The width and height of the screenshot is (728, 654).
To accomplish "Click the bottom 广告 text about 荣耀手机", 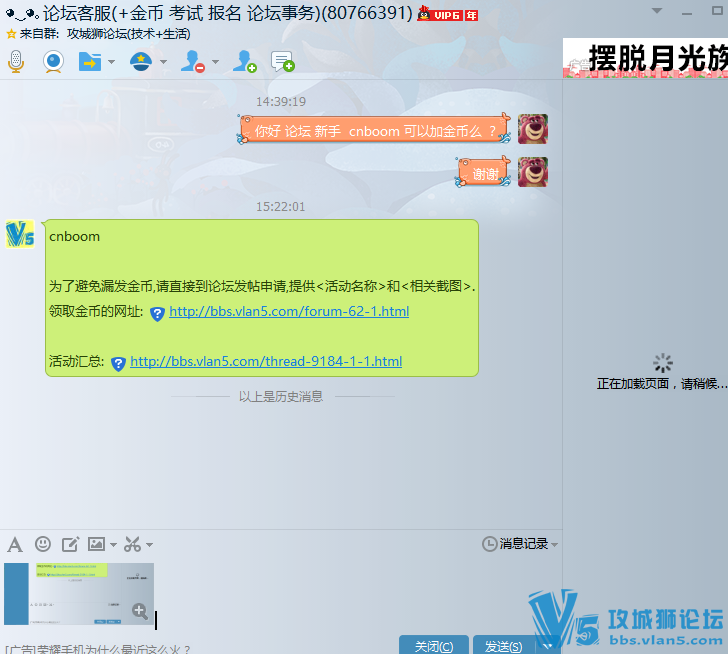I will coord(98,648).
